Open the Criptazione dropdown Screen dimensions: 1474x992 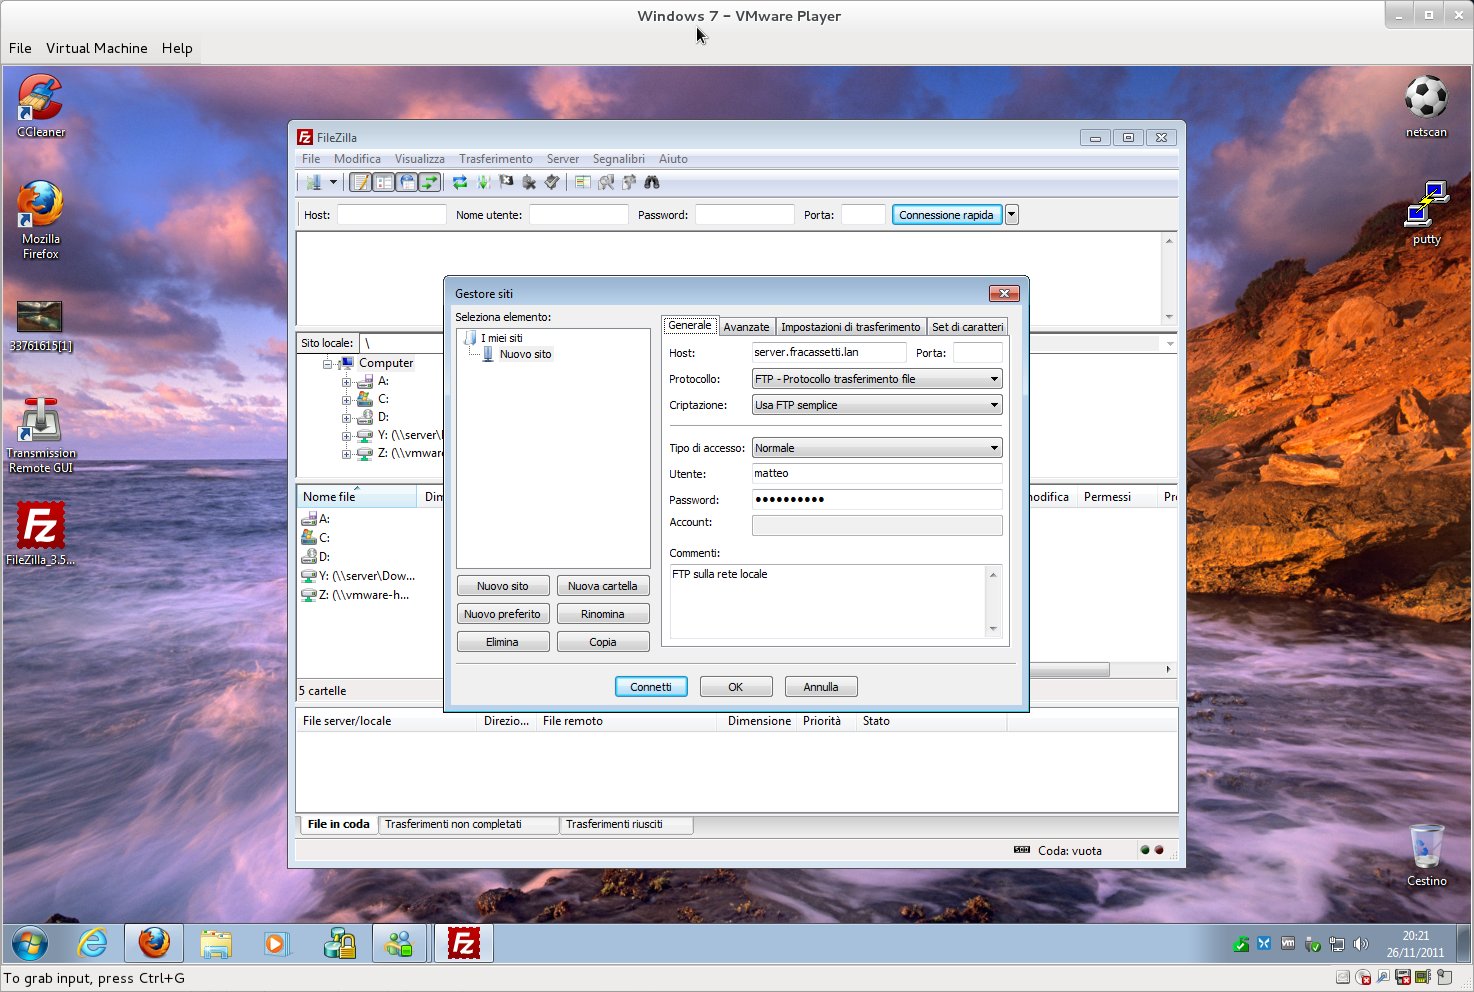pyautogui.click(x=877, y=405)
